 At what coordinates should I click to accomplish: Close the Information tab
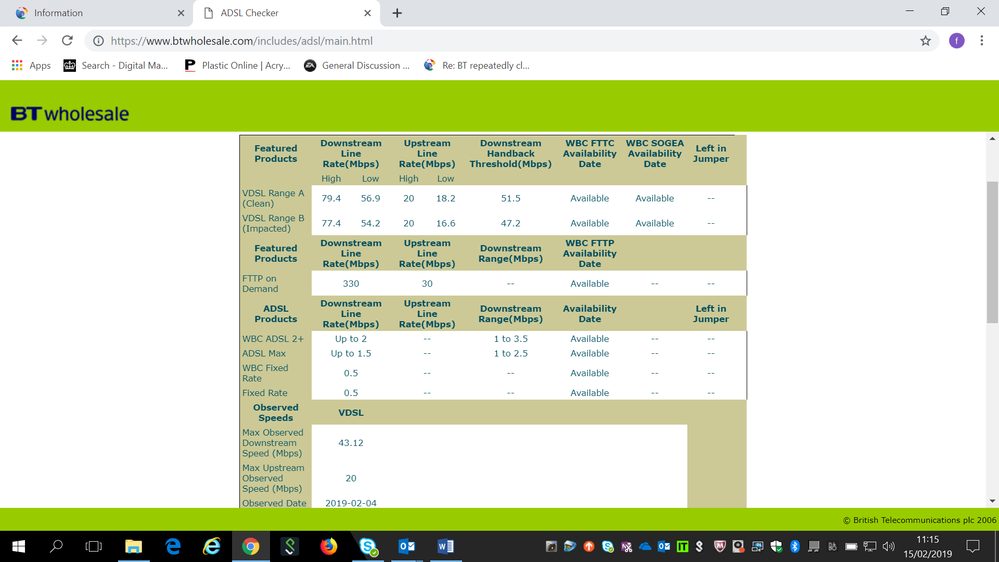coord(181,13)
